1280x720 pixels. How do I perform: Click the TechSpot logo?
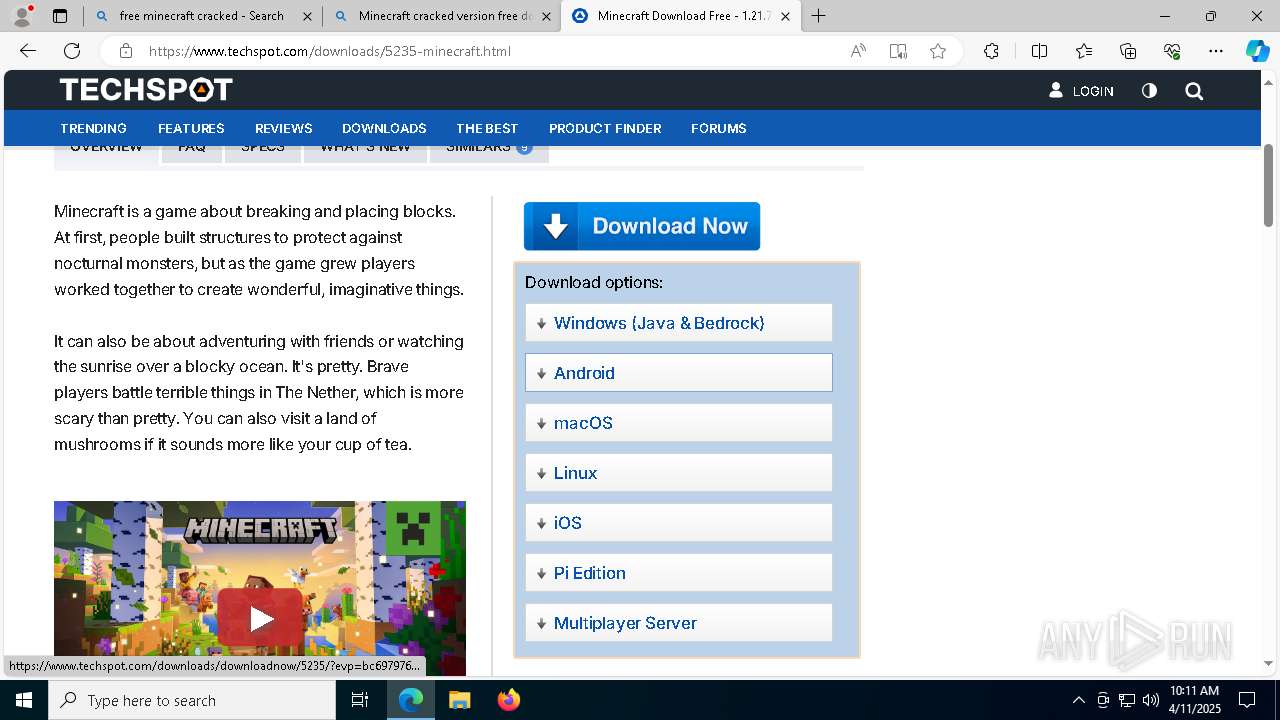[146, 90]
